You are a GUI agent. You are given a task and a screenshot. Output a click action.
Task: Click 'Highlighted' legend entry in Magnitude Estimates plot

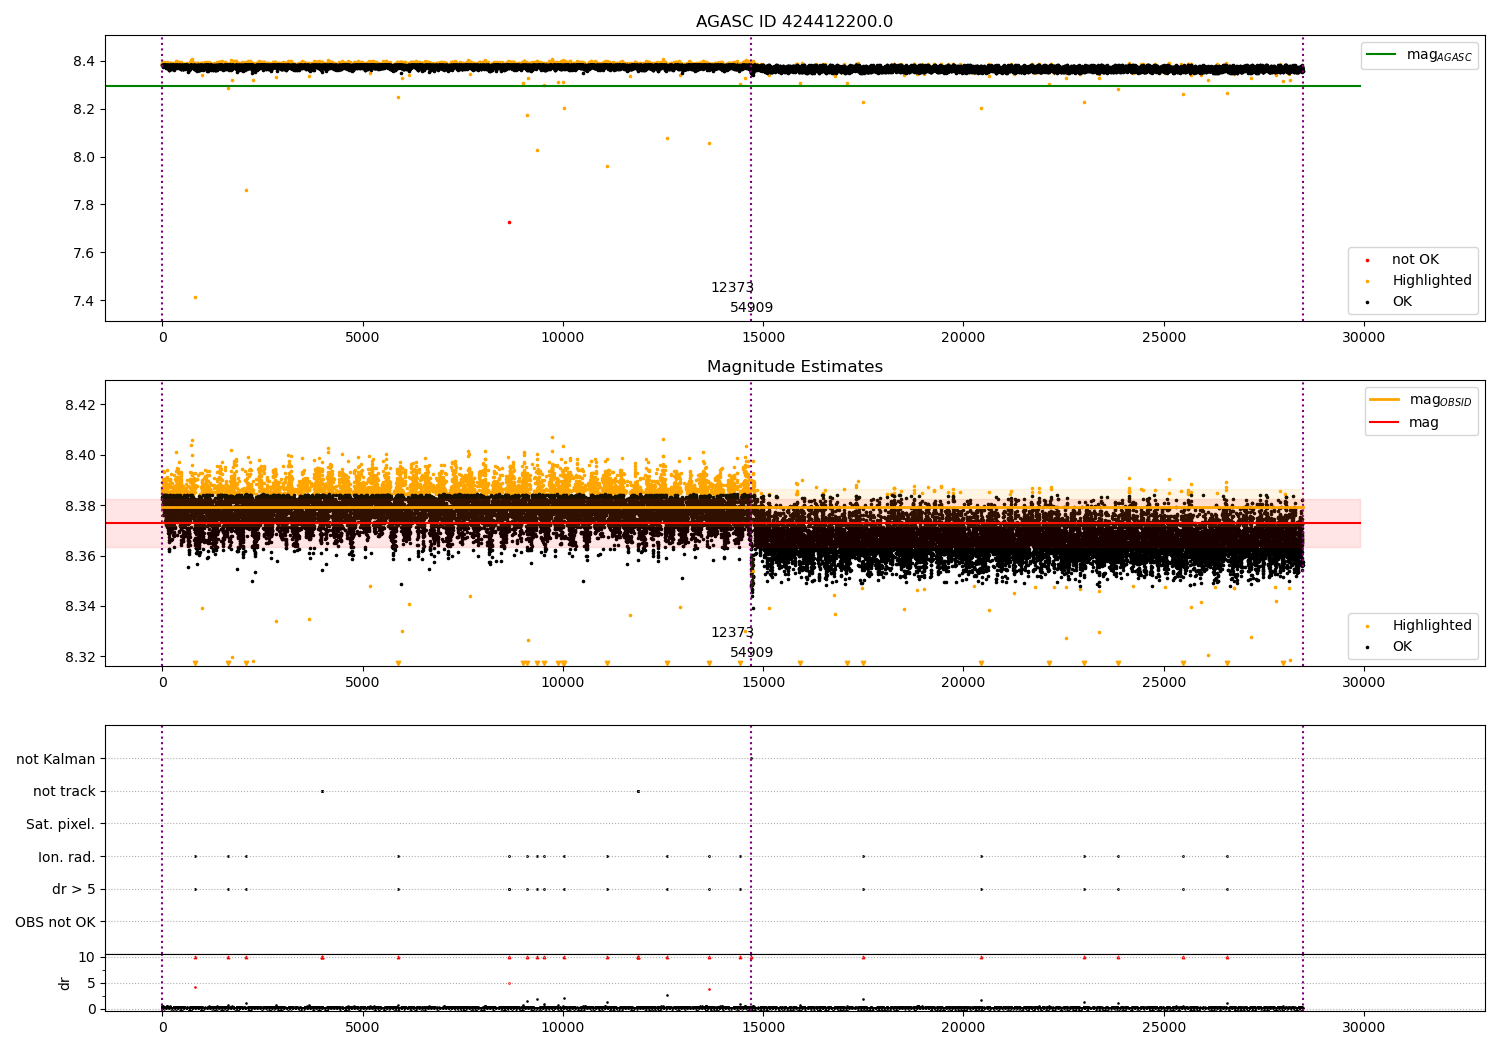click(x=1432, y=626)
